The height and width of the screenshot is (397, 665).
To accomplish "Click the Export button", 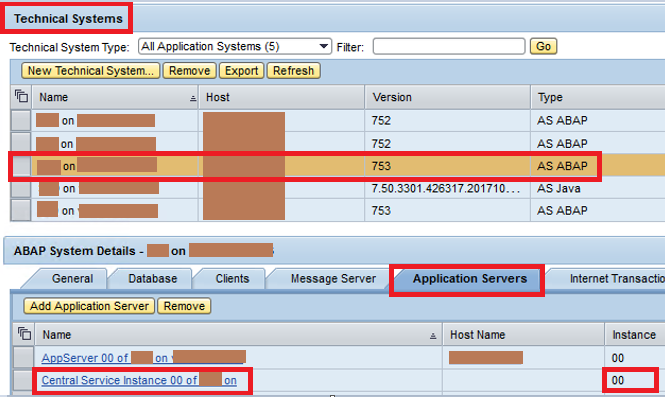I will 241,70.
